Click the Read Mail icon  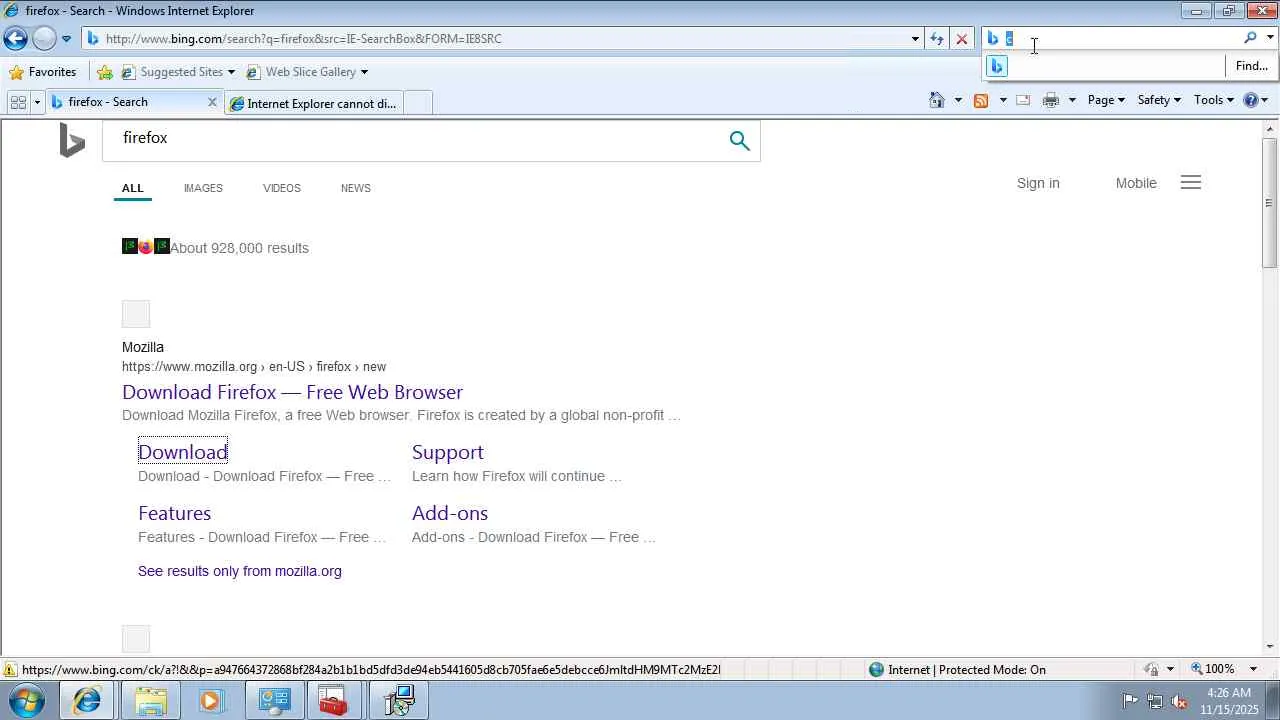pyautogui.click(x=1023, y=100)
